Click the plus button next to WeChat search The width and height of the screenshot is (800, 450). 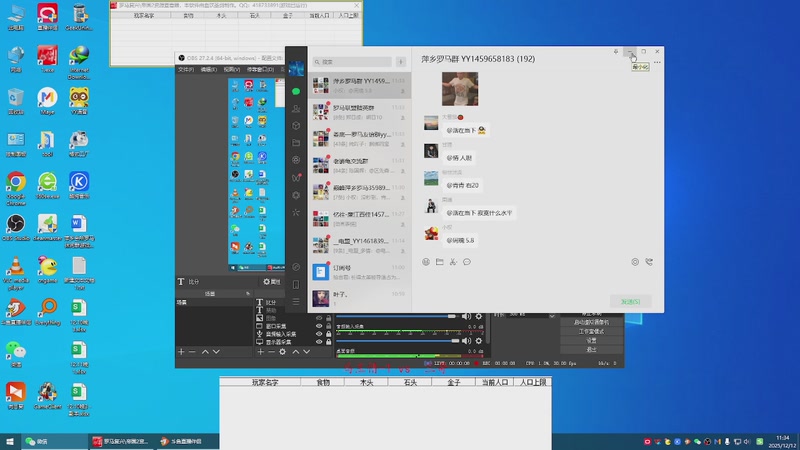[401, 62]
